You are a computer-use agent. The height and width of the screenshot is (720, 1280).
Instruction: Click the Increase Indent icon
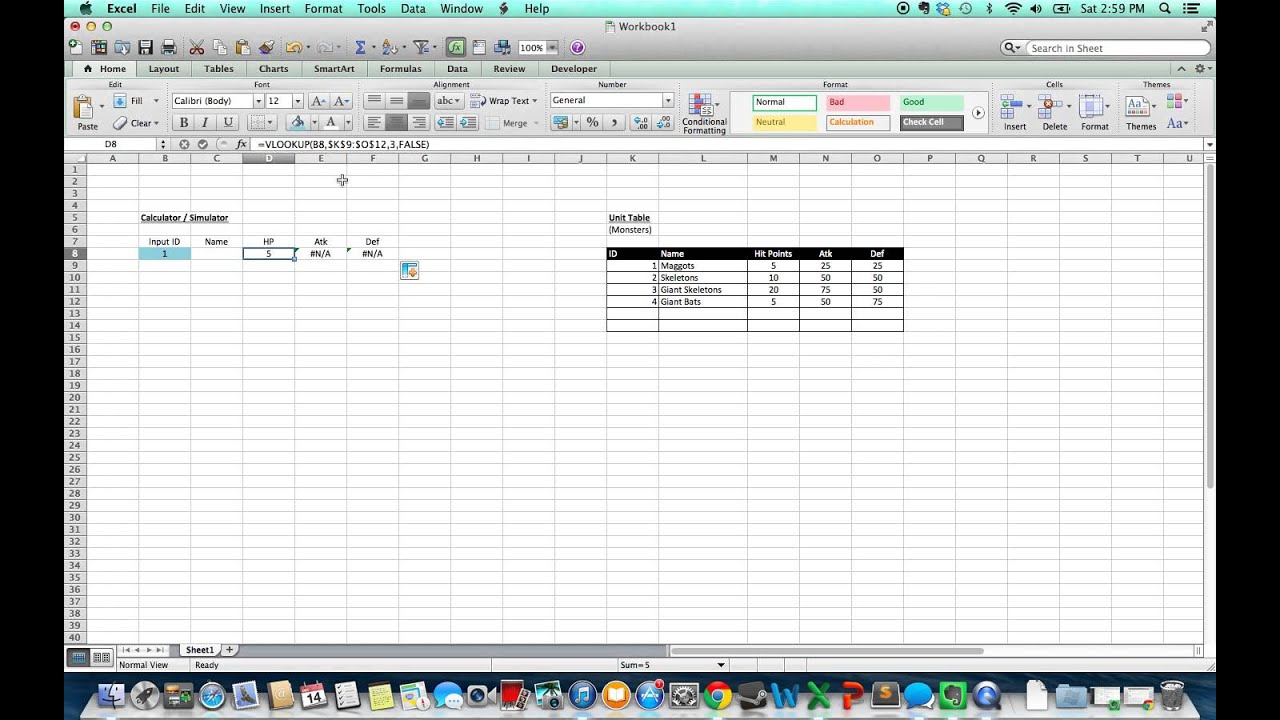pyautogui.click(x=467, y=122)
